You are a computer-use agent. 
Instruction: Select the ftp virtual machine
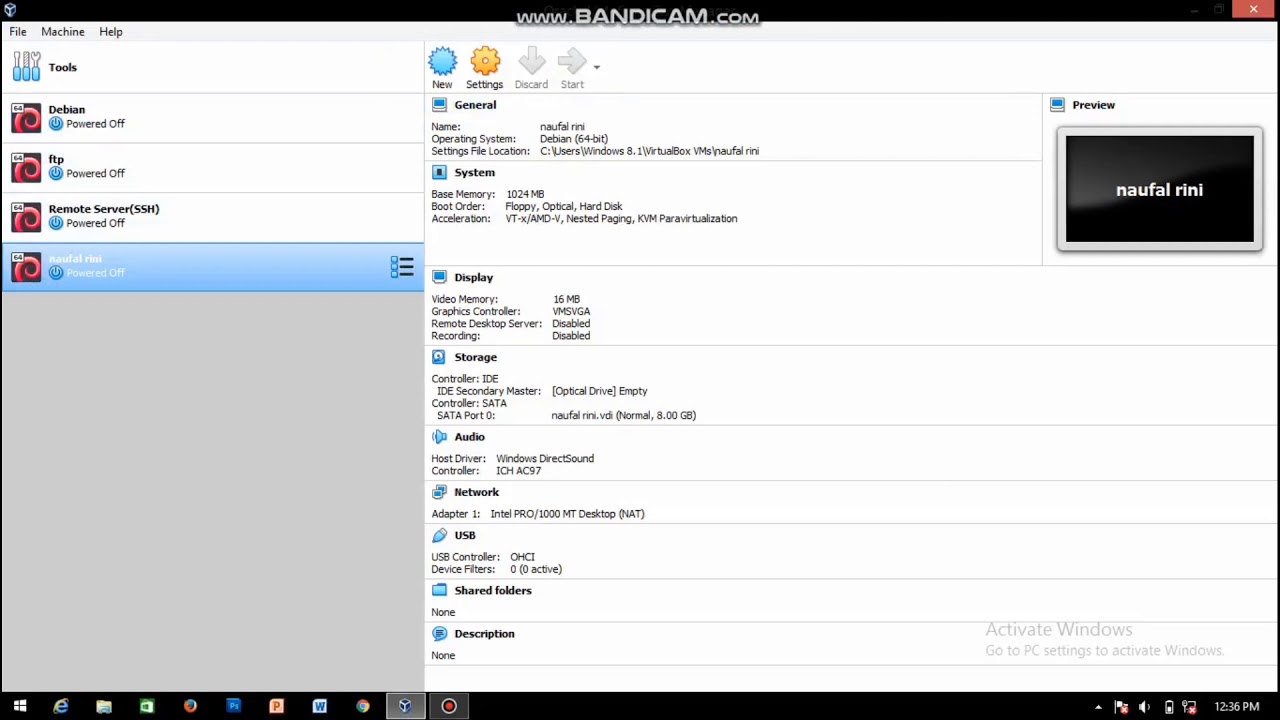point(212,167)
